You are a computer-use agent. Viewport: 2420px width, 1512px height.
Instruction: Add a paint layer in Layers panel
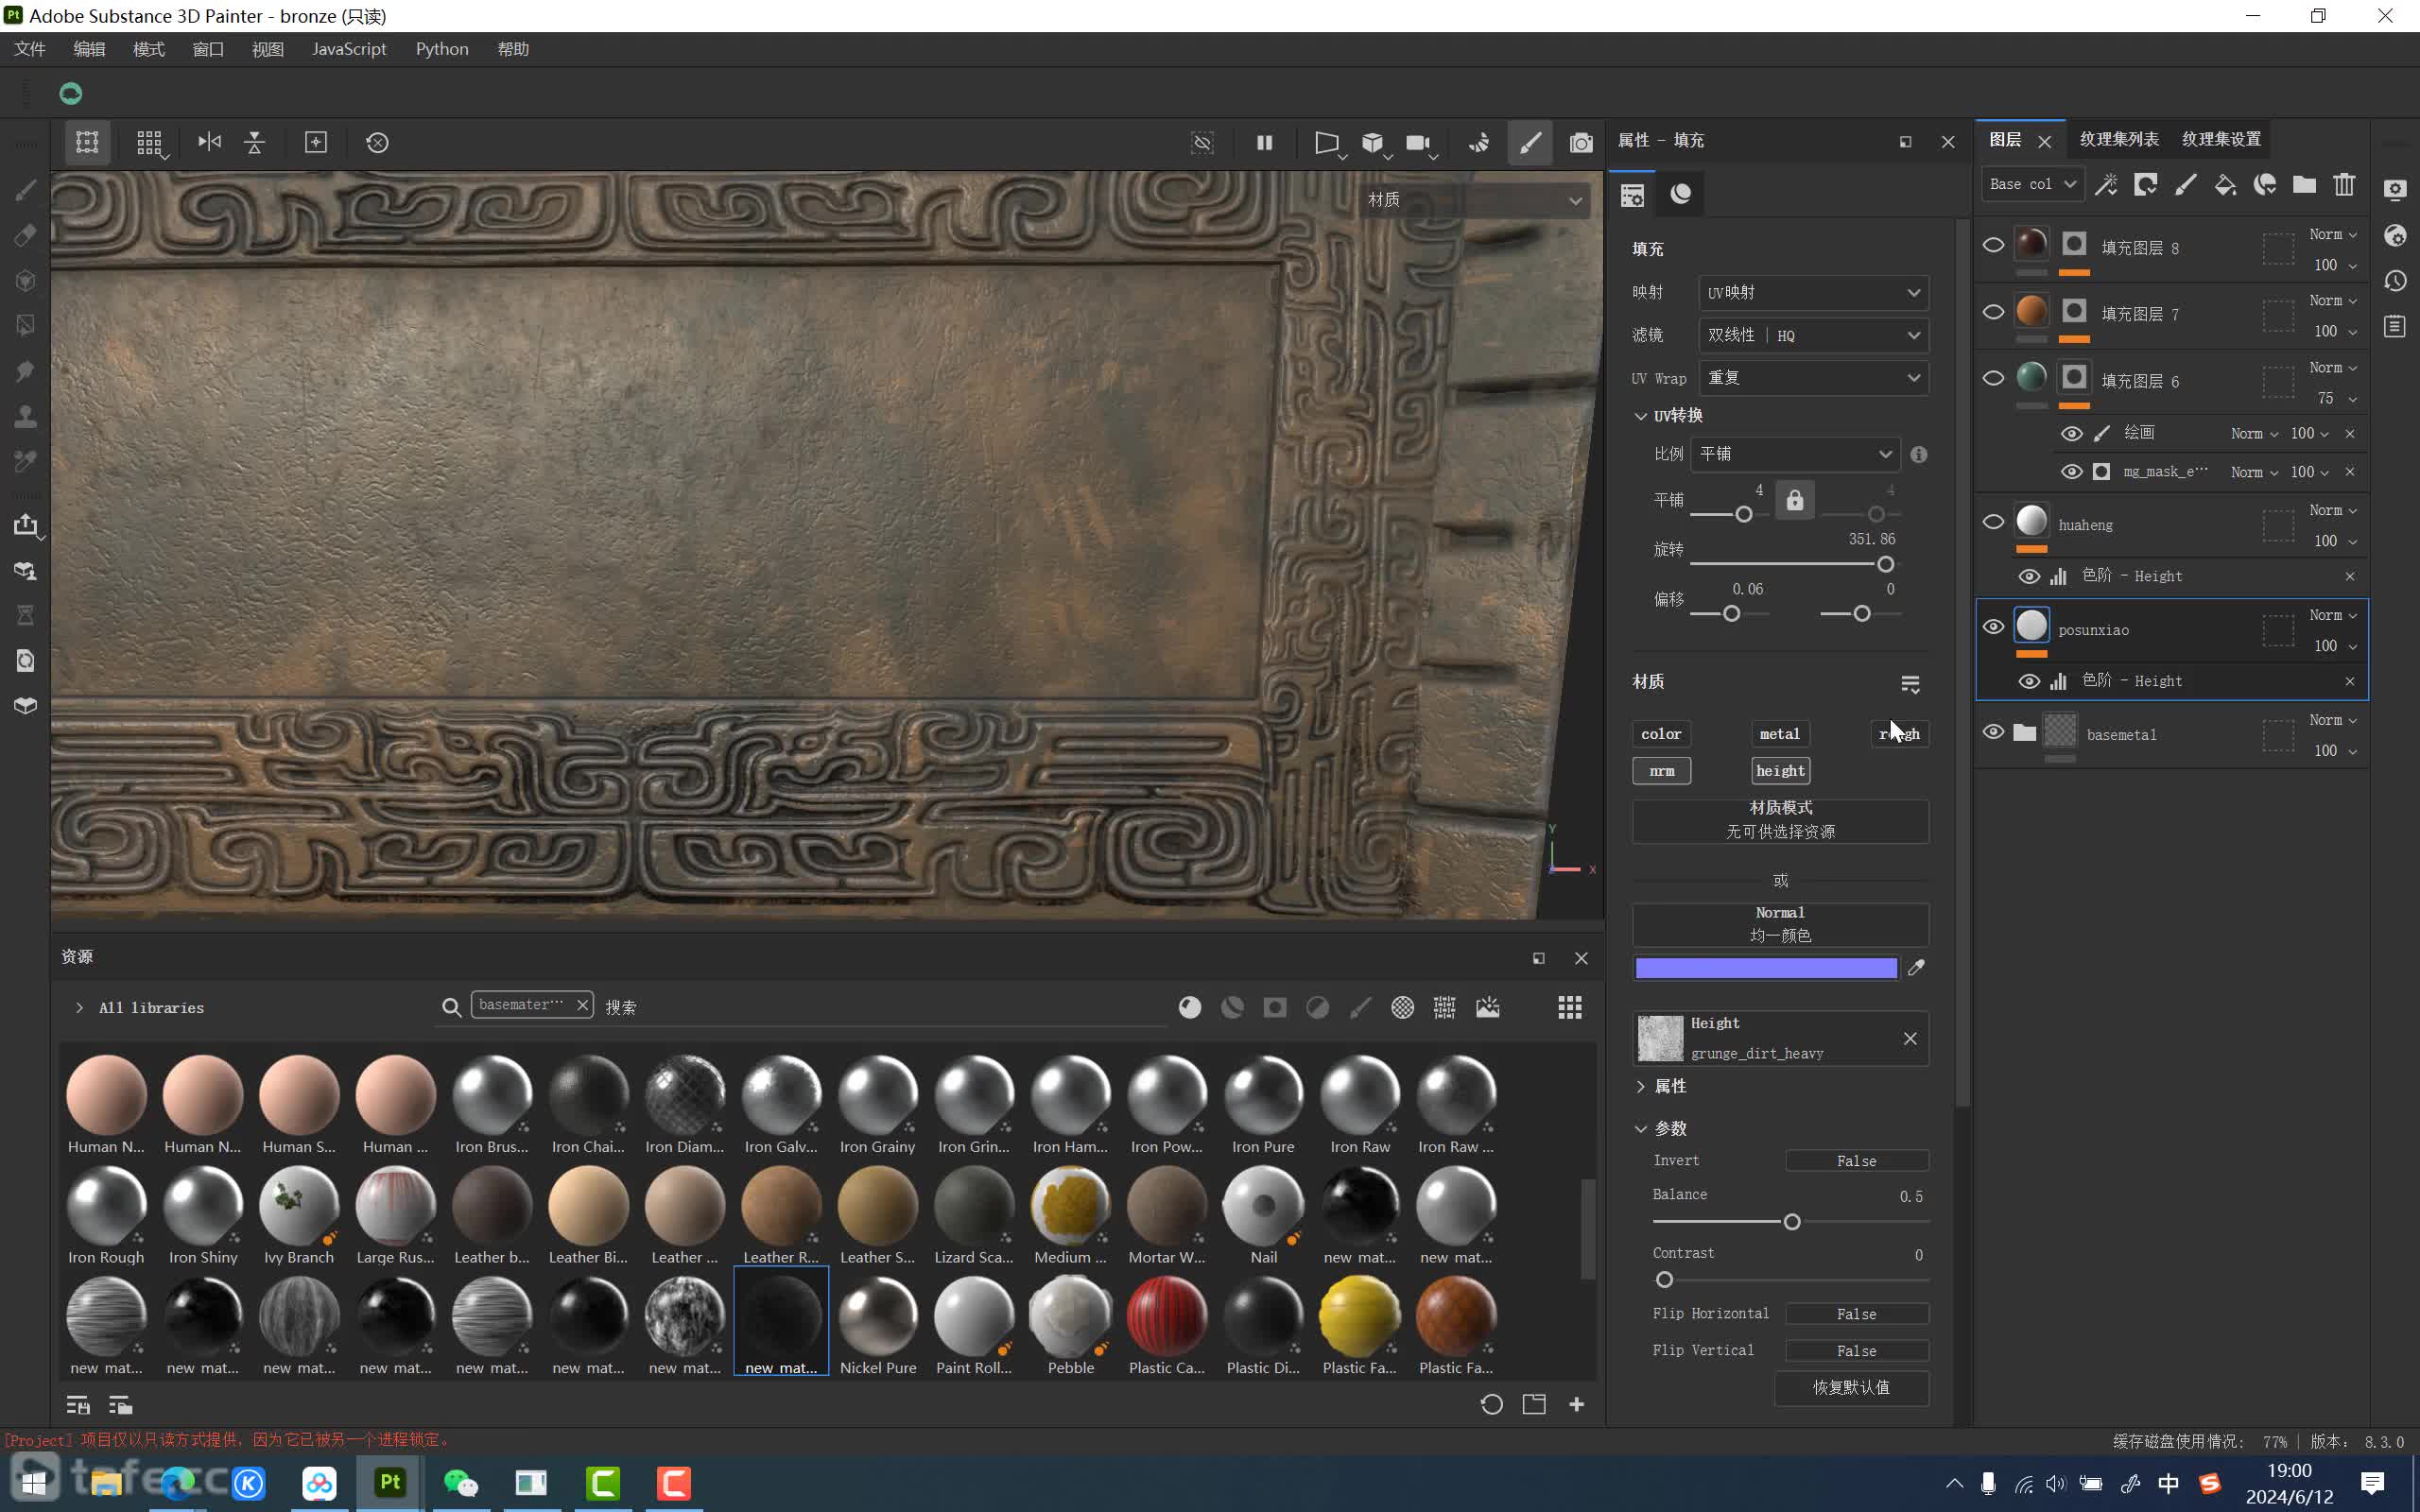tap(2186, 184)
